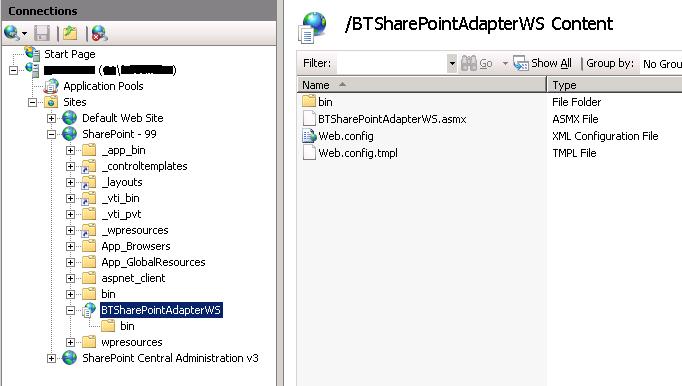Click the aspnet_client folder icon
The width and height of the screenshot is (682, 386).
click(89, 278)
